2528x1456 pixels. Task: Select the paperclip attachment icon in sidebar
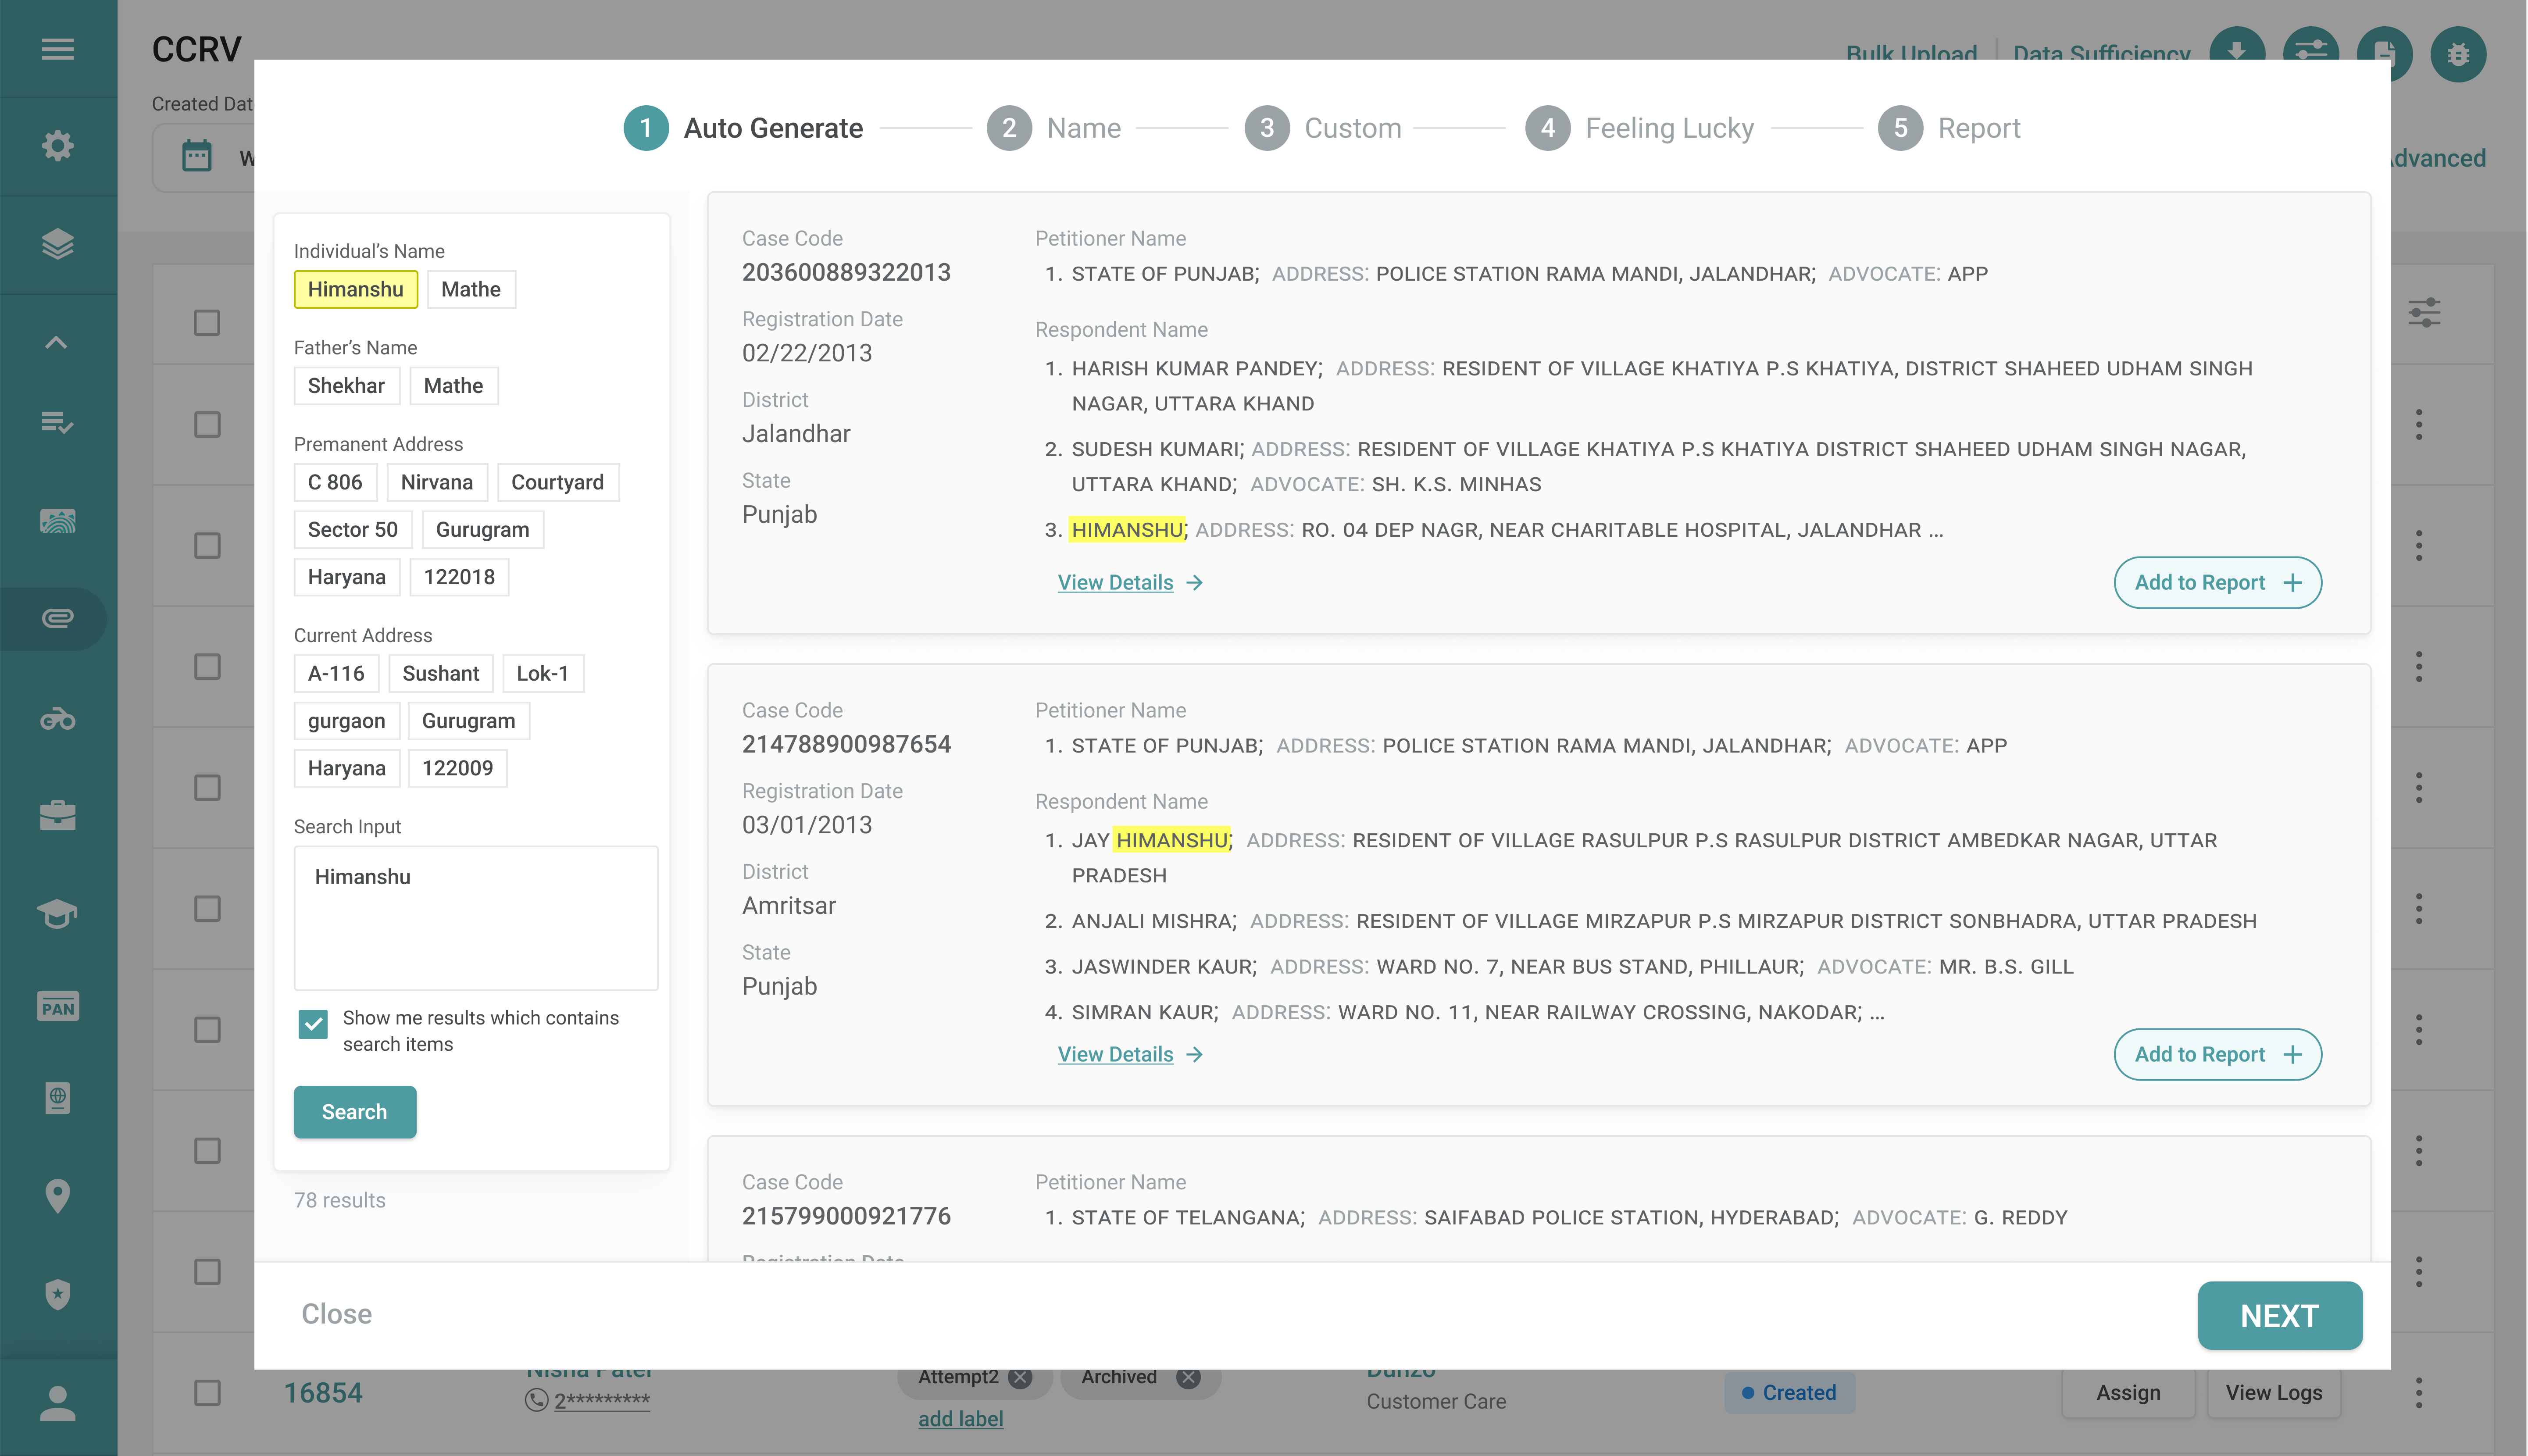tap(57, 619)
